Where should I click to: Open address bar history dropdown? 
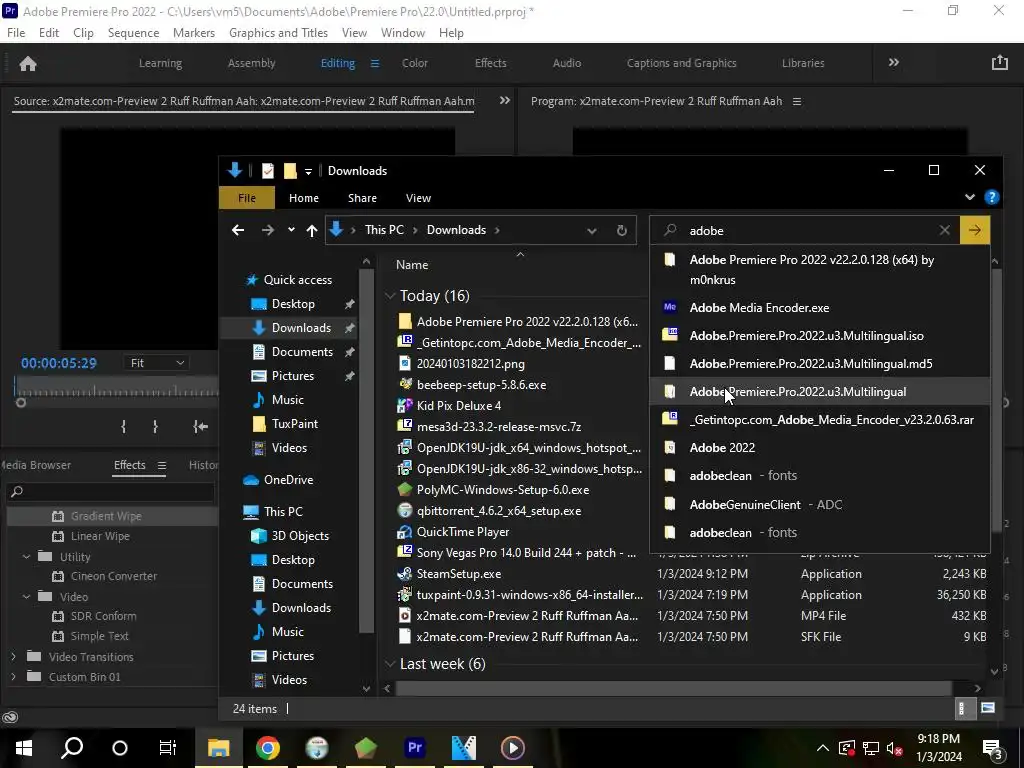click(x=591, y=231)
